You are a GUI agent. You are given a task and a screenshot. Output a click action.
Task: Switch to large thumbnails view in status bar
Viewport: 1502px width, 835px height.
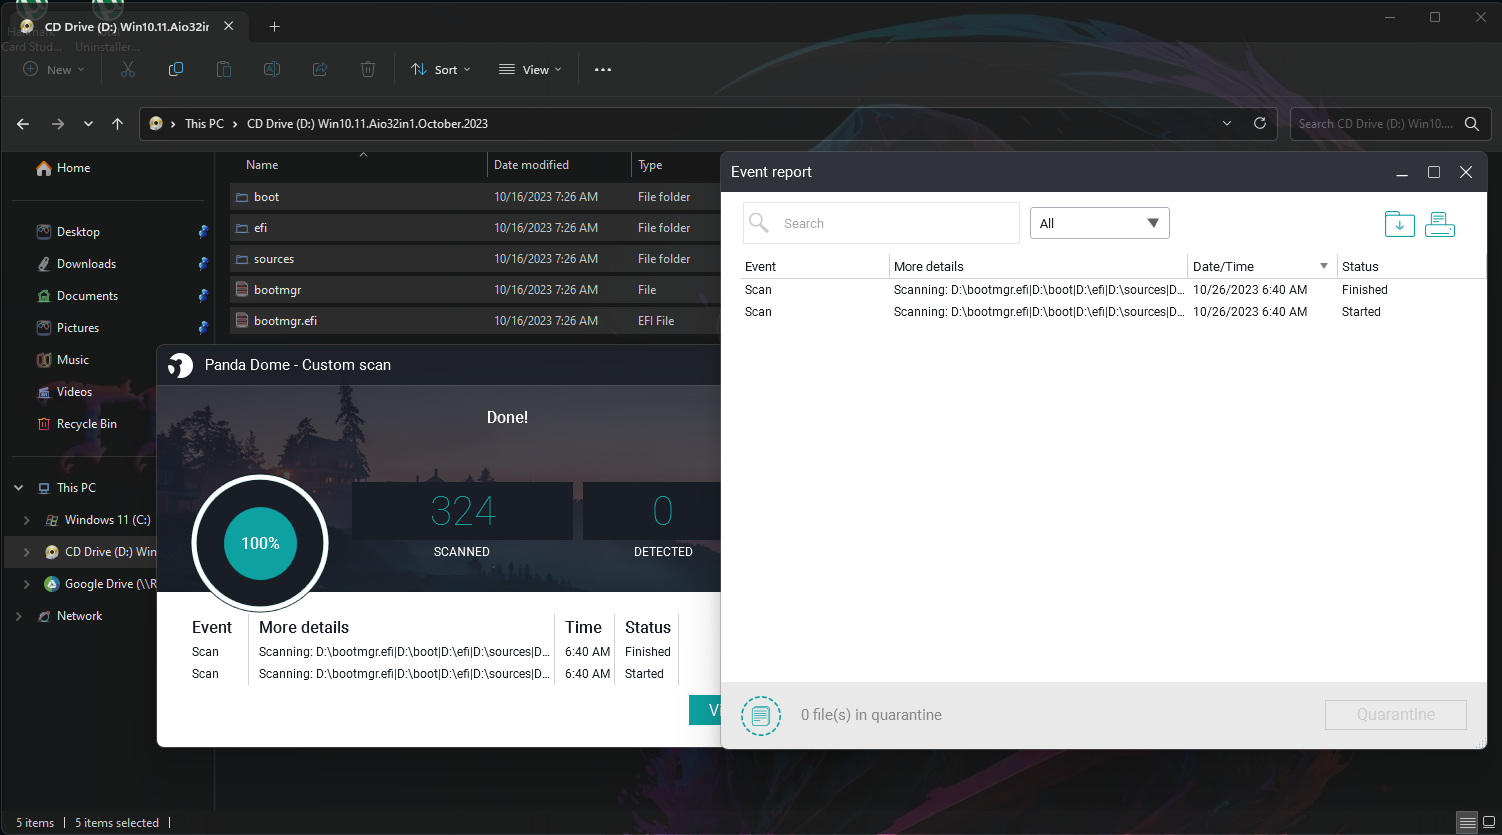point(1488,823)
